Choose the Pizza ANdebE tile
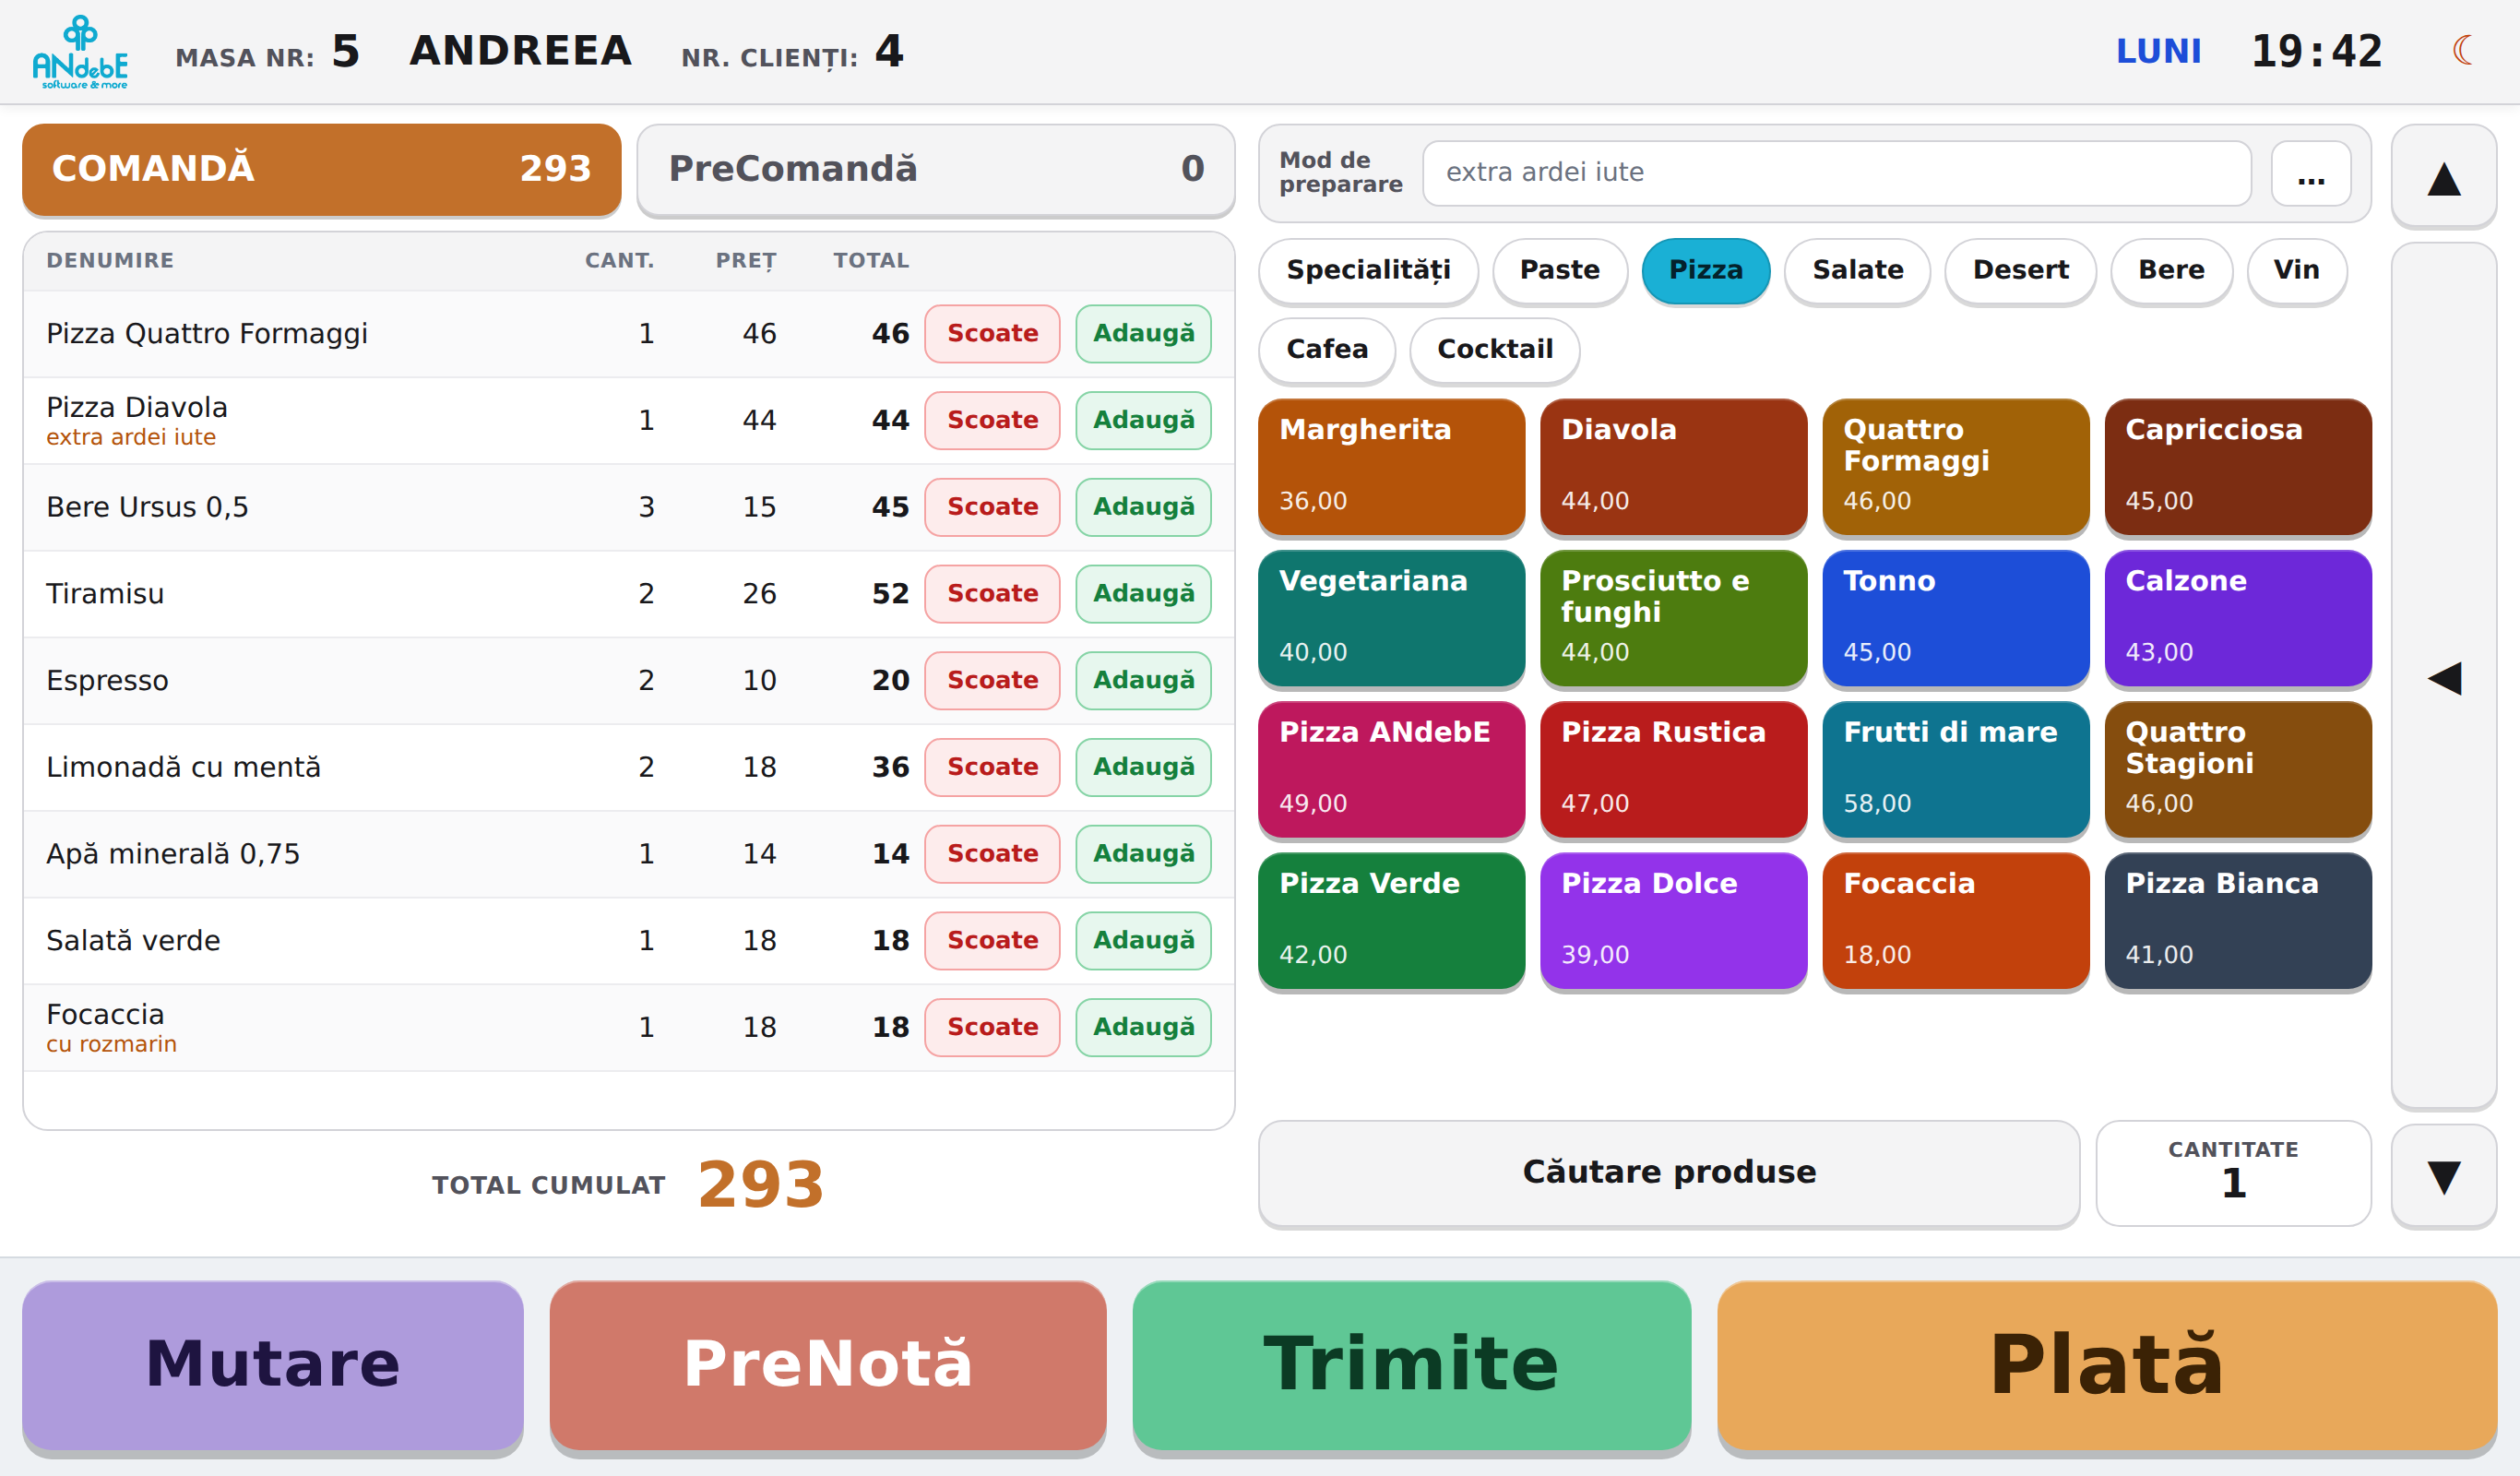This screenshot has height=1476, width=2520. (1391, 768)
